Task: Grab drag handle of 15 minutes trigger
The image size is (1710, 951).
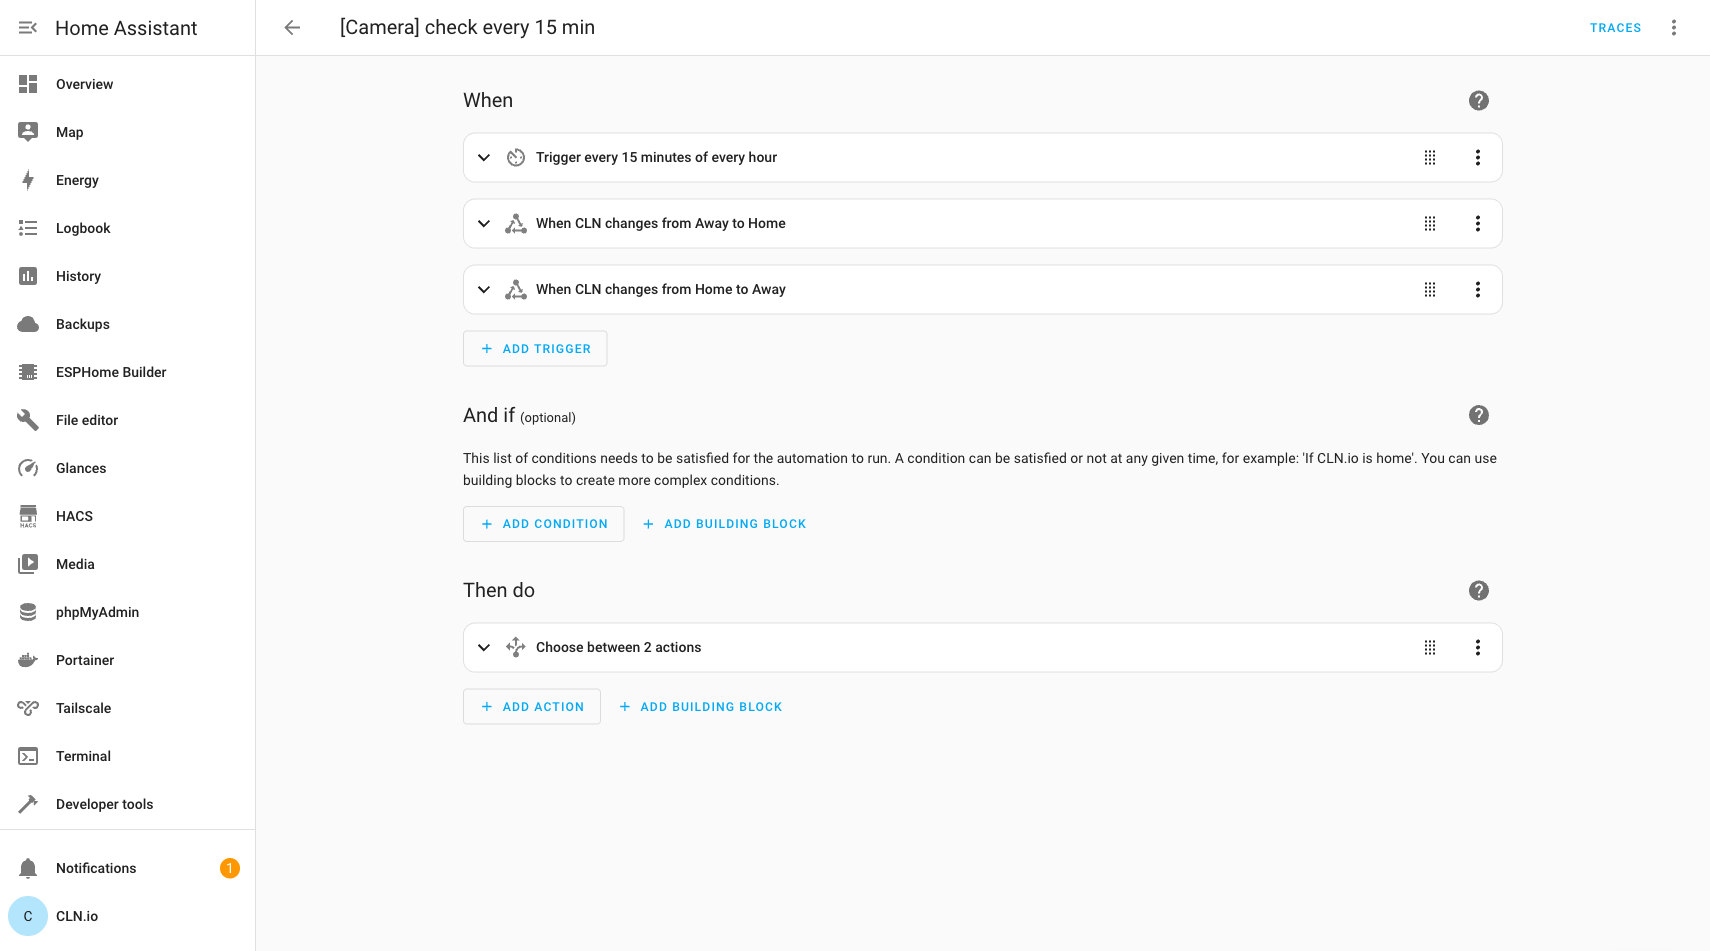Action: [x=1430, y=158]
